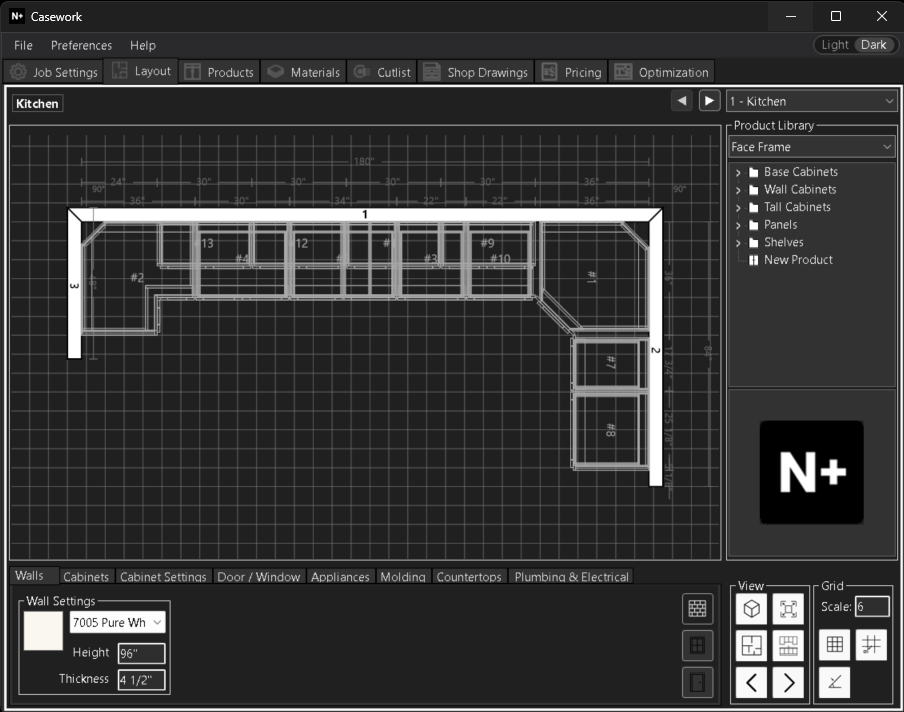Click the door tool icon

click(x=697, y=683)
